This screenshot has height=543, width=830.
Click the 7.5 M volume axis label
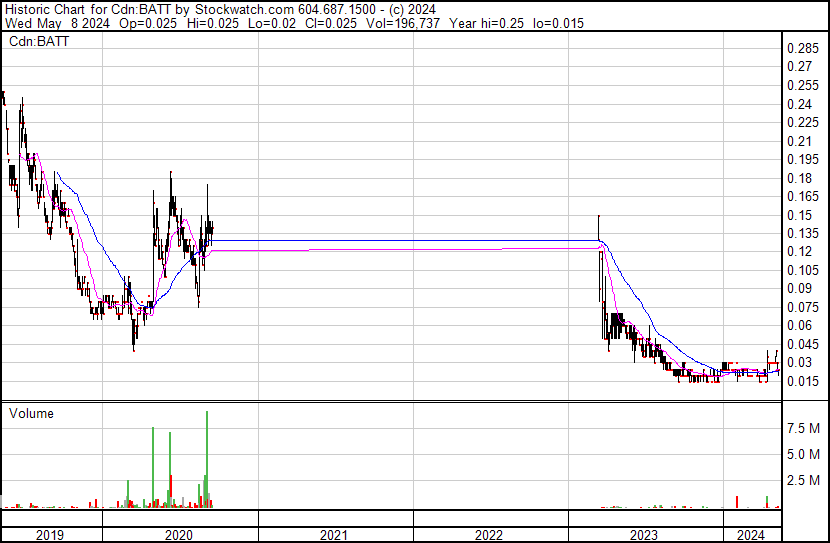tap(804, 428)
